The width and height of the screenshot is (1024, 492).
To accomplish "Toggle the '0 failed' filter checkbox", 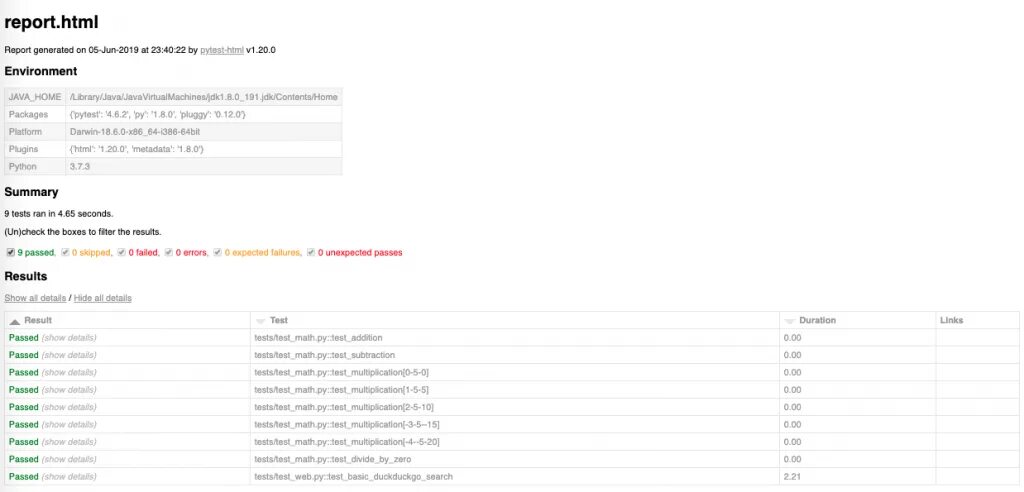I will pyautogui.click(x=122, y=253).
